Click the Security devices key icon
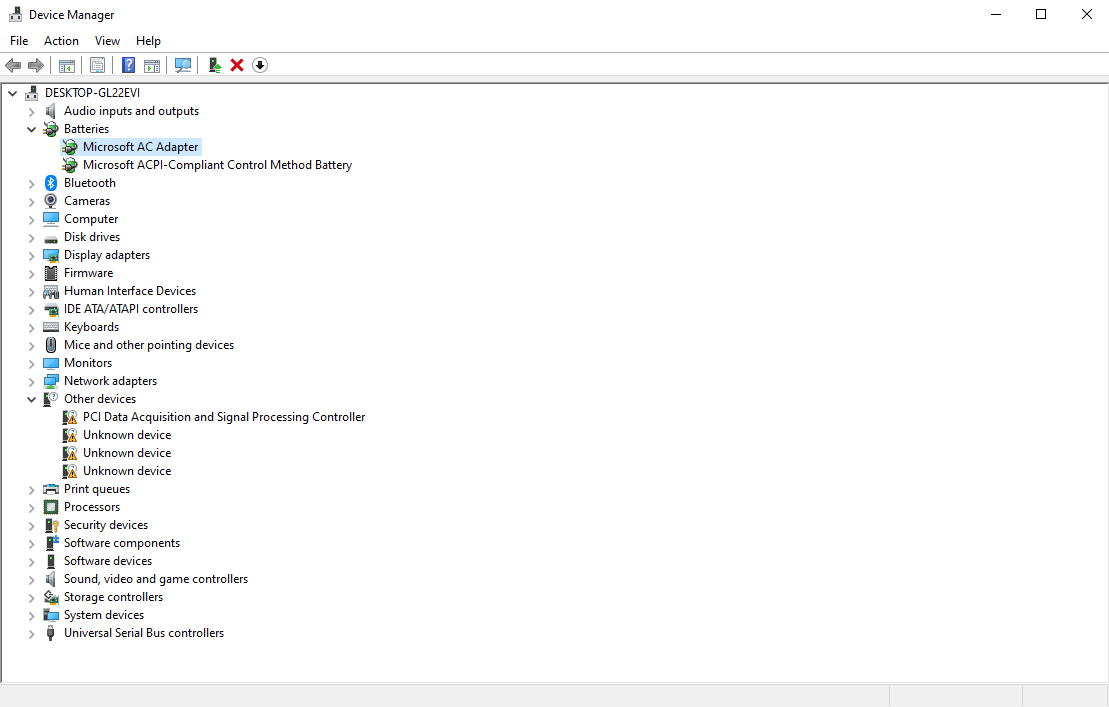The image size is (1109, 707). point(51,525)
